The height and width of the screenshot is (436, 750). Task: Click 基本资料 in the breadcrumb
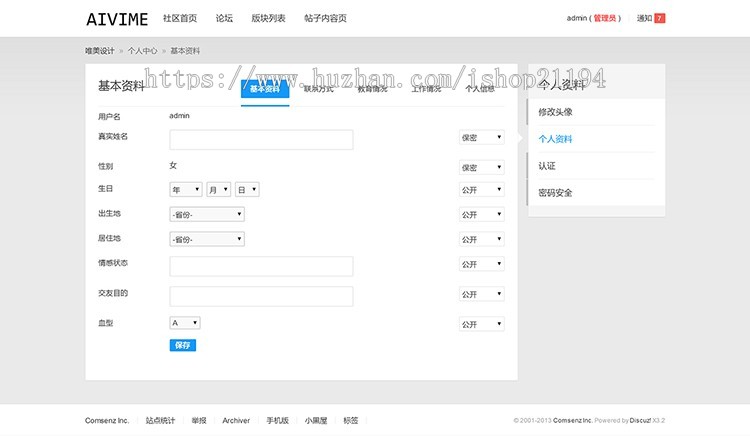(185, 51)
